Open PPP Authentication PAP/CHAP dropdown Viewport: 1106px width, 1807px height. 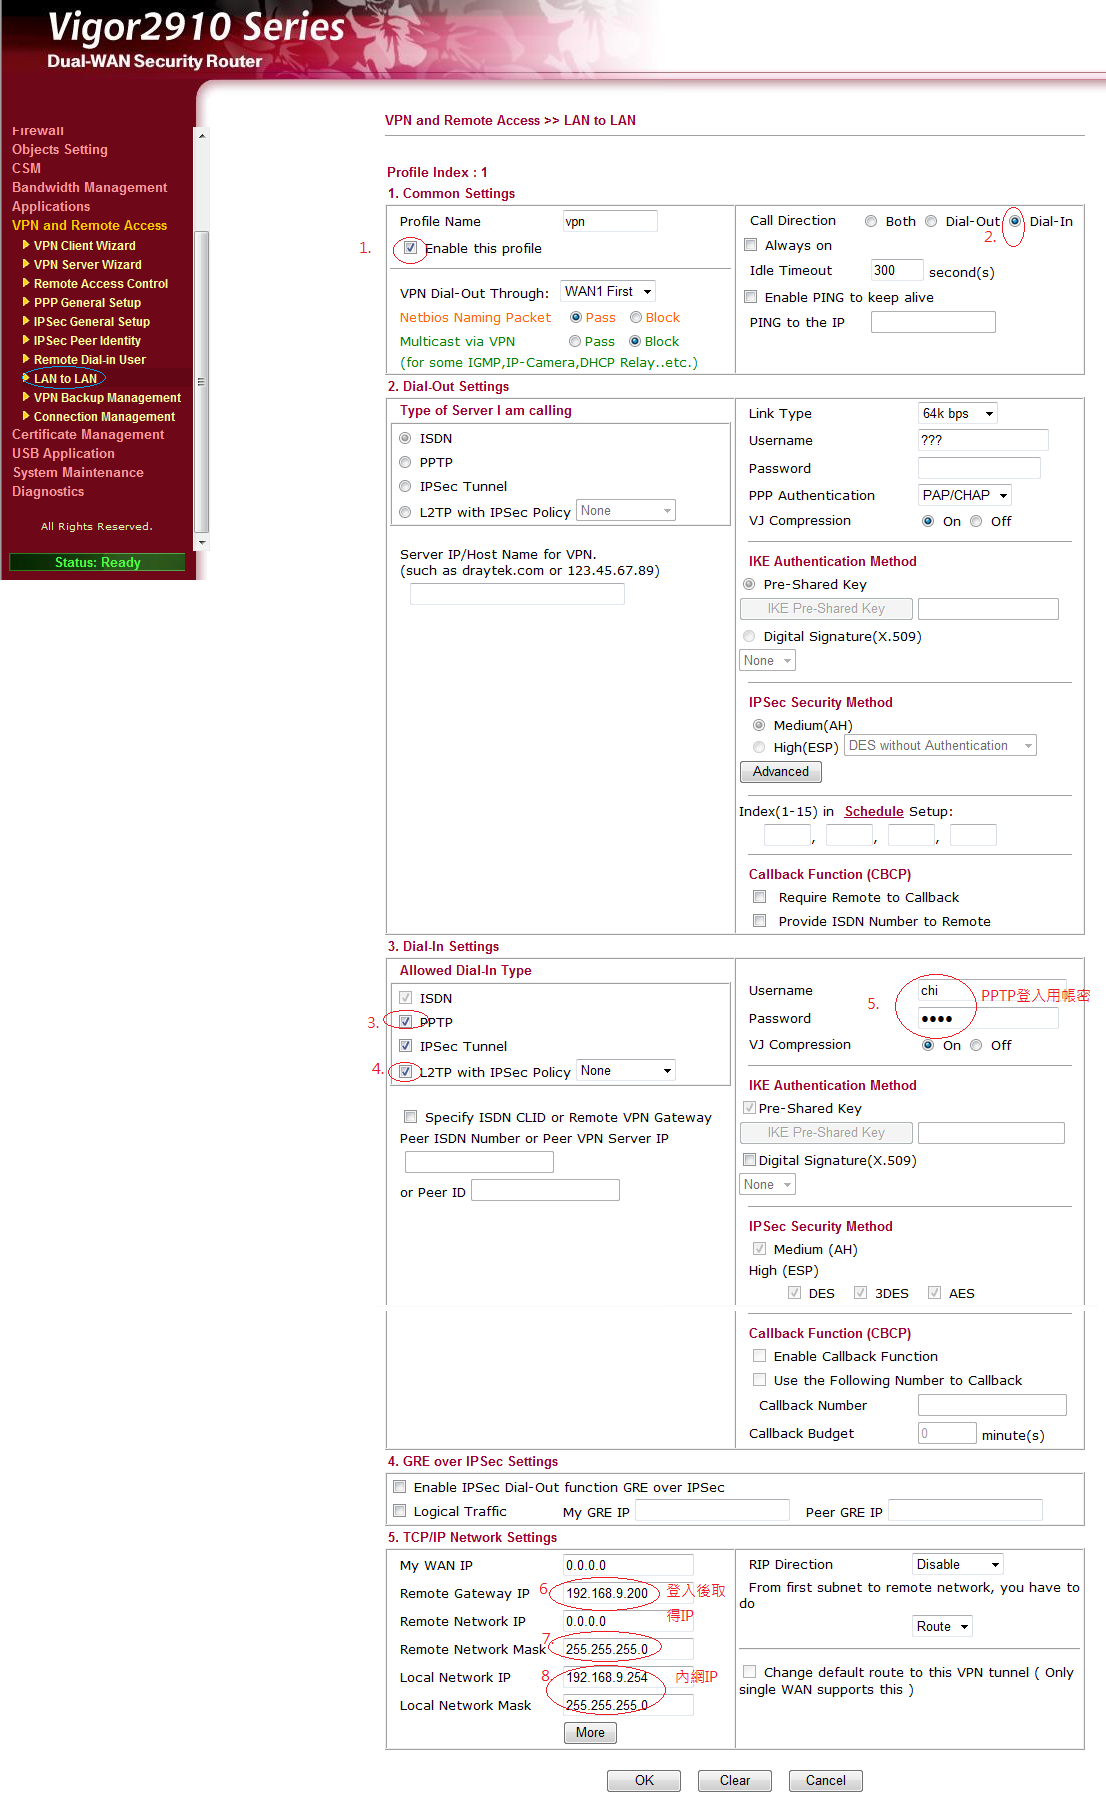click(x=965, y=495)
